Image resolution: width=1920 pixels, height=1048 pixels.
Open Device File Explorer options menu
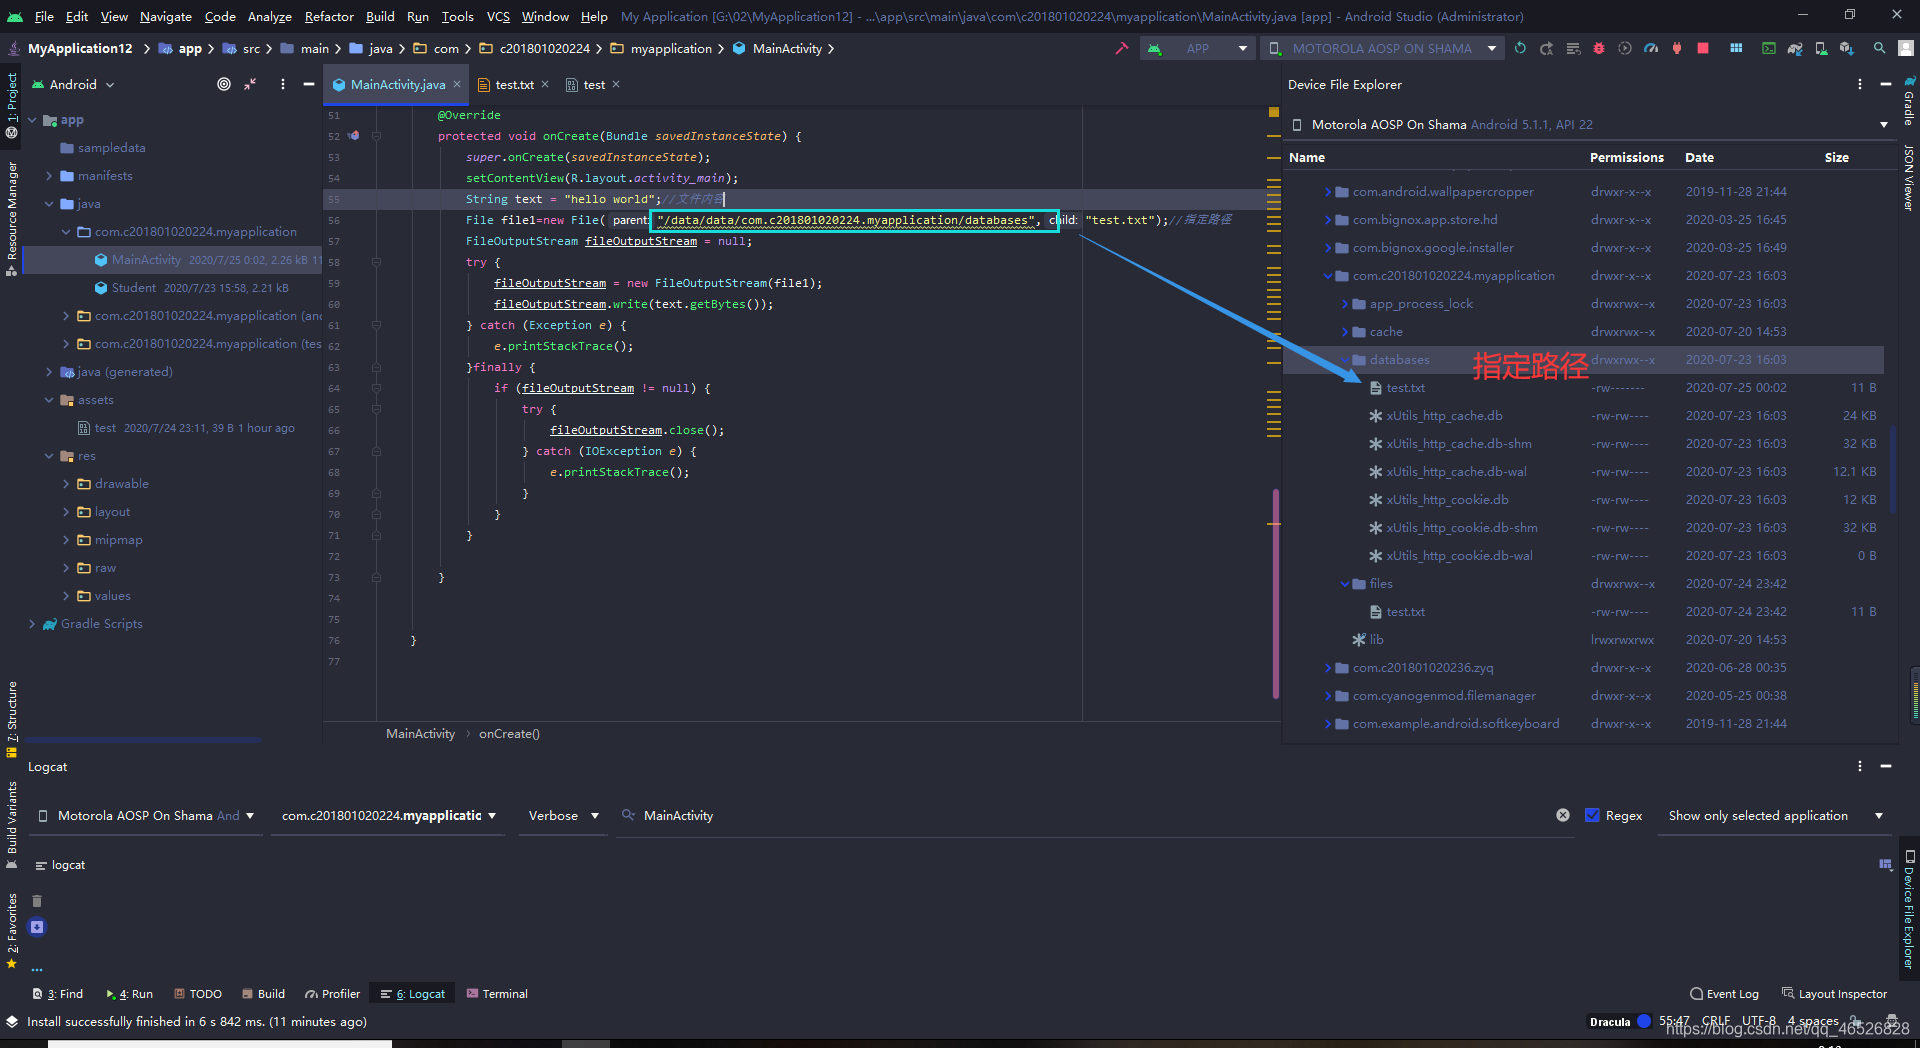tap(1860, 85)
